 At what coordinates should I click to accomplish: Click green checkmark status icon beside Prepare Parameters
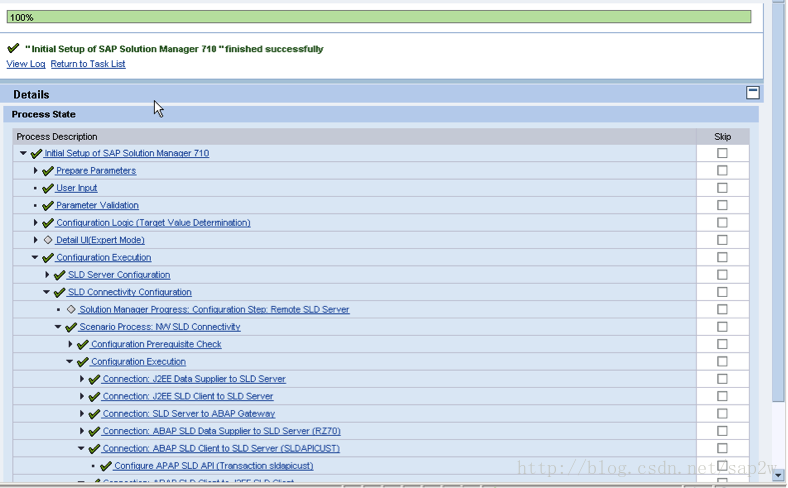point(48,171)
